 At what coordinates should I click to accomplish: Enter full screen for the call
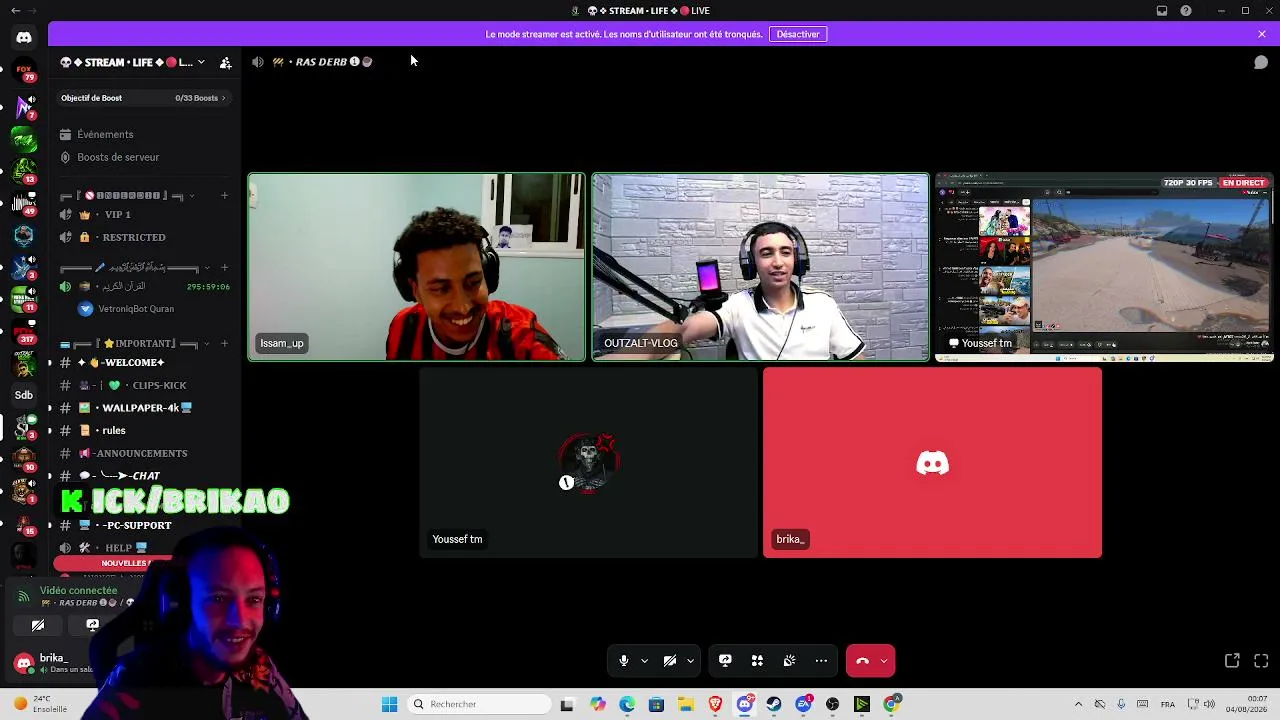(x=1261, y=661)
